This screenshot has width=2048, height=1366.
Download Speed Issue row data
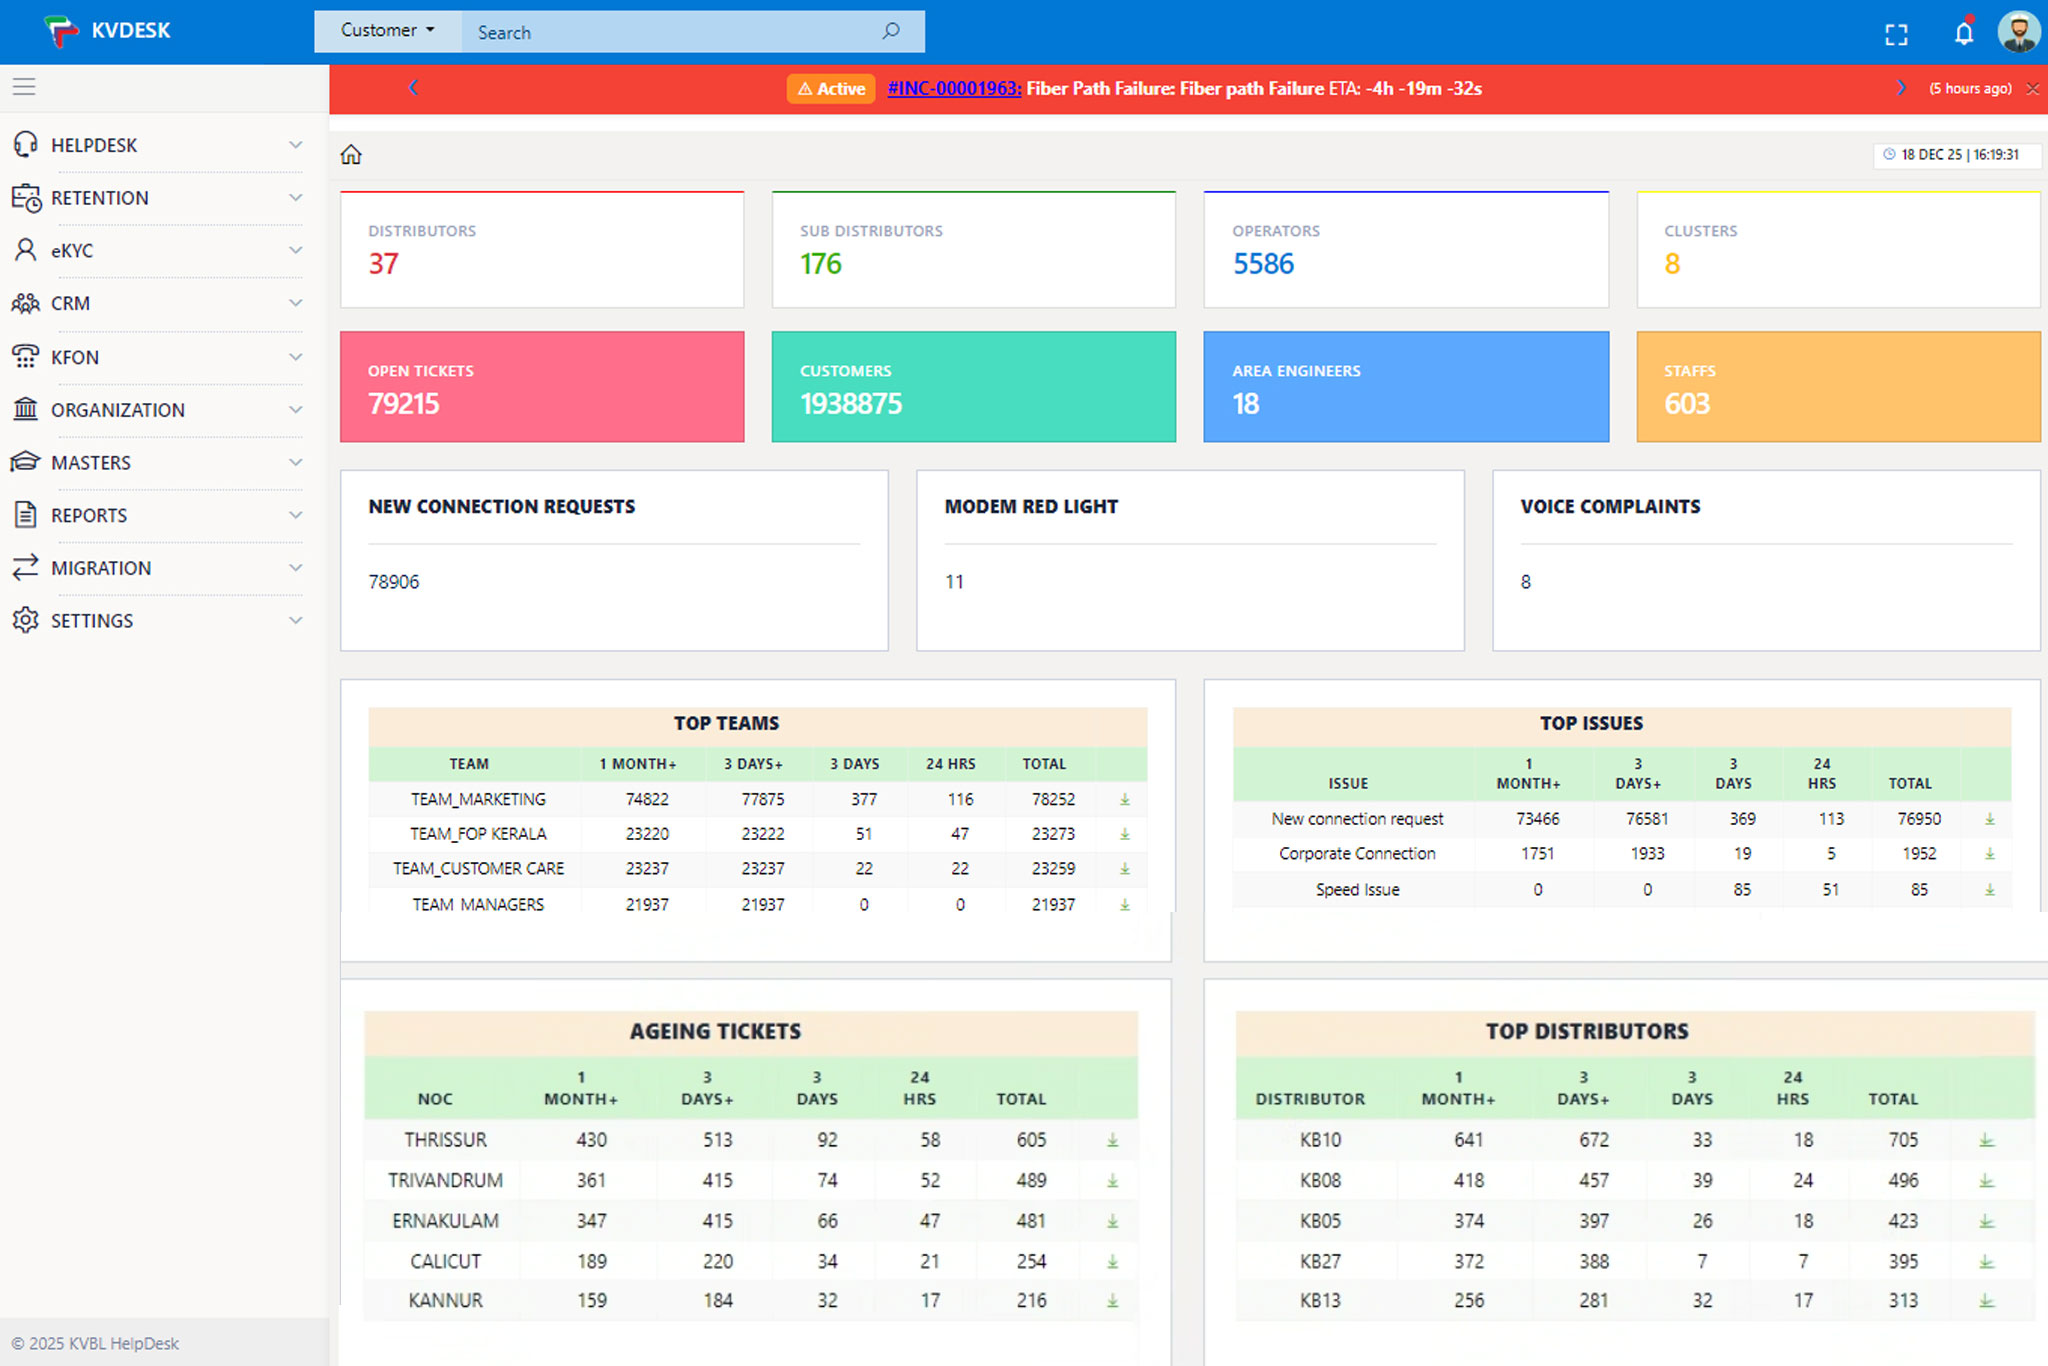click(x=1989, y=890)
